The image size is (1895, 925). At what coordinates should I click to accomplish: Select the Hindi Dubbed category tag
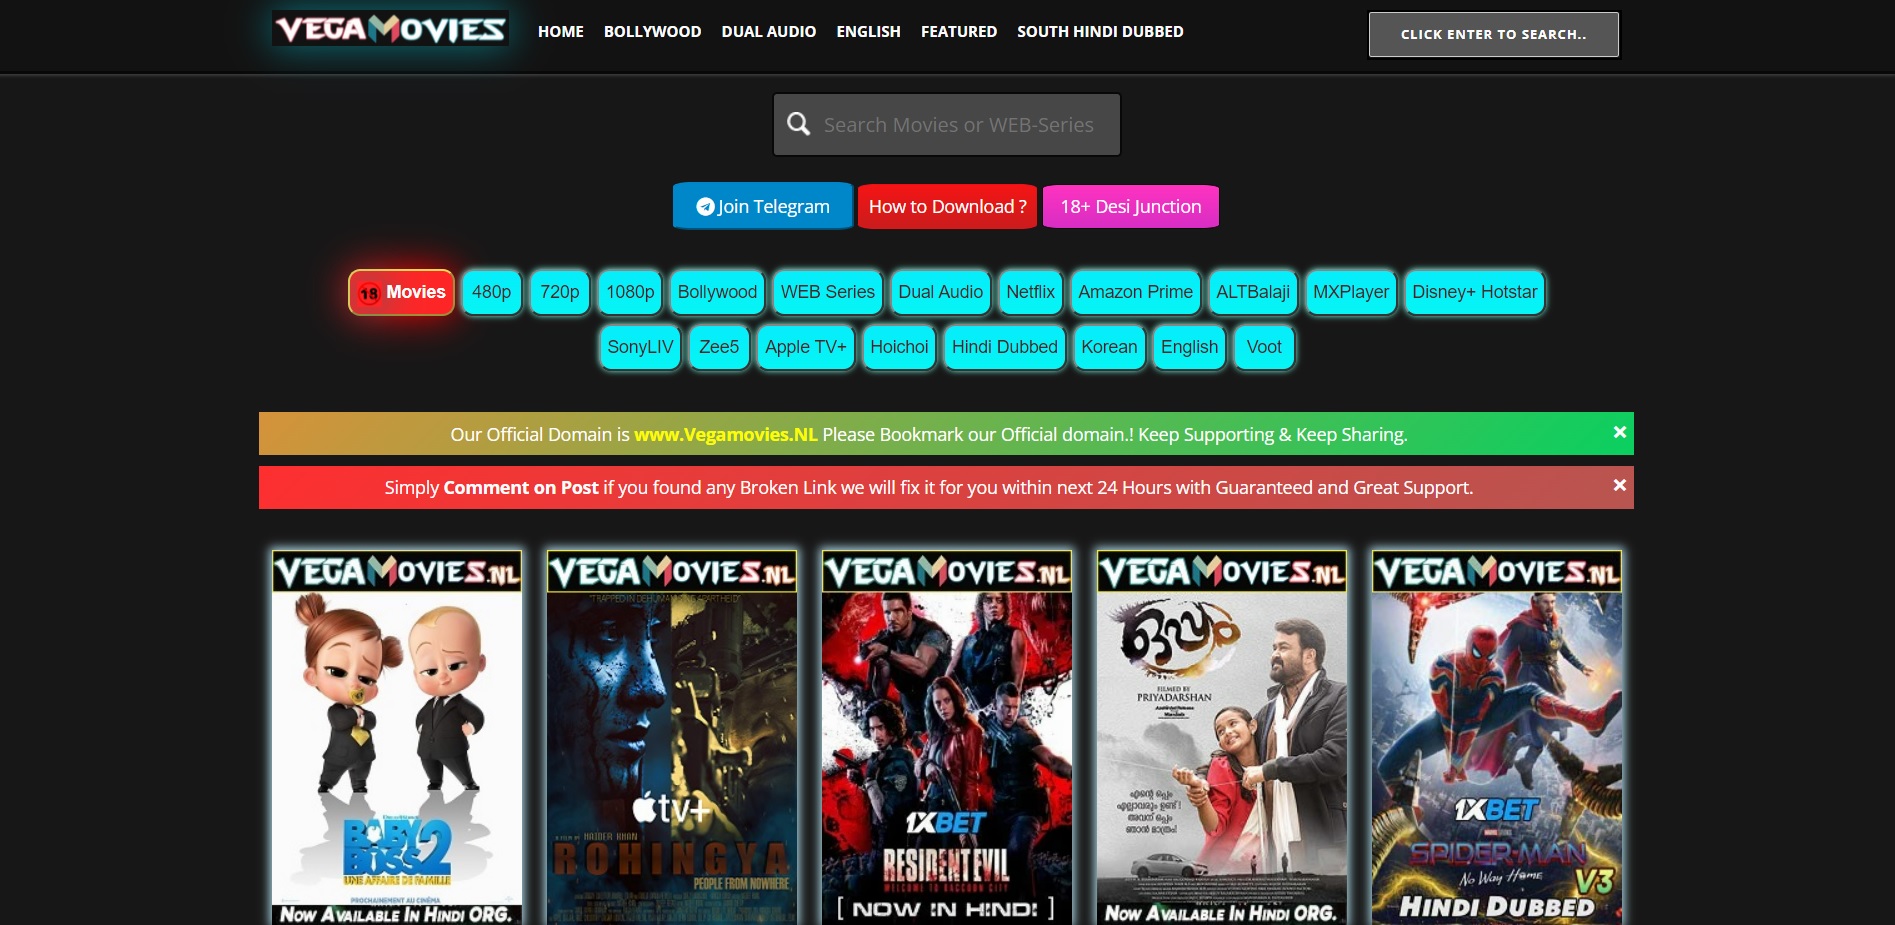(x=1004, y=347)
